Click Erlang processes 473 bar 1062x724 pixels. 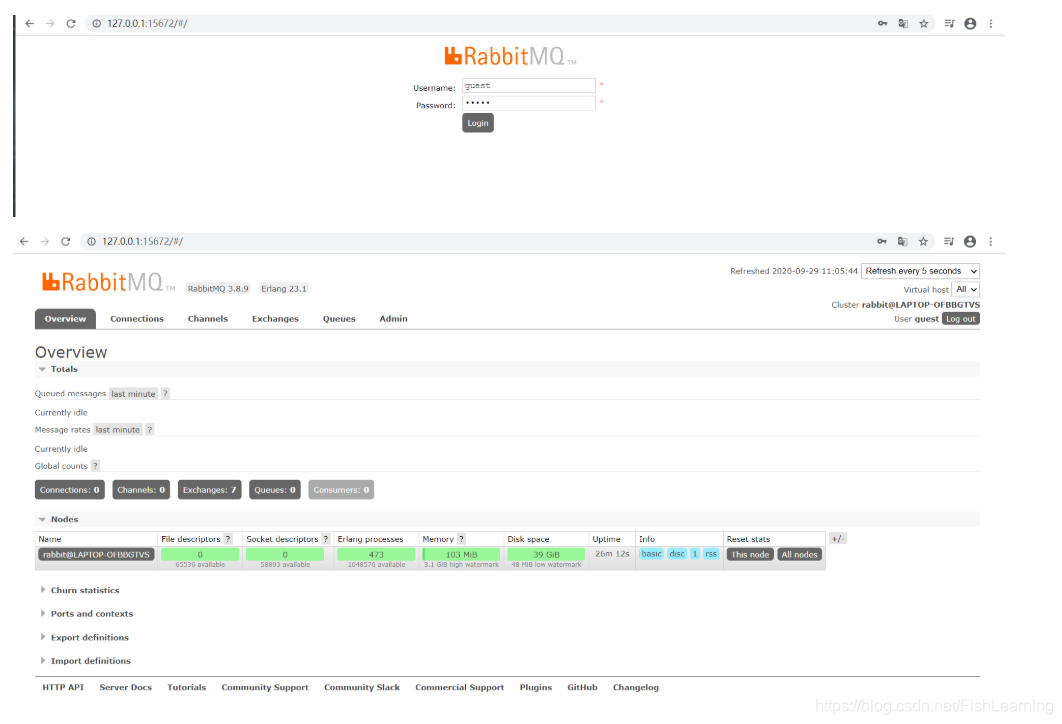(x=376, y=555)
